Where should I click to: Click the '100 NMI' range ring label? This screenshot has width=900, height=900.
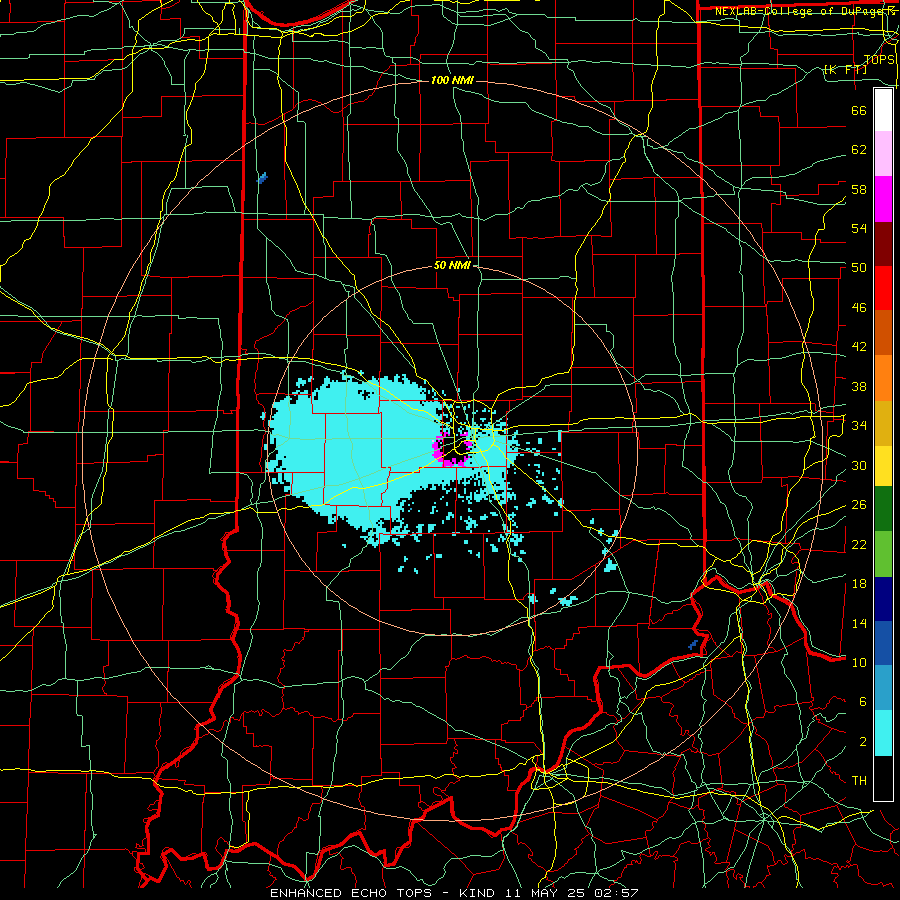[452, 80]
